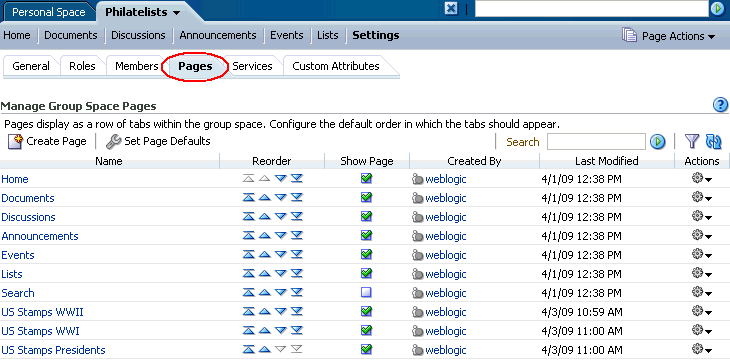This screenshot has width=730, height=360.
Task: Move US Stamps Presidents page up one
Action: click(x=264, y=349)
